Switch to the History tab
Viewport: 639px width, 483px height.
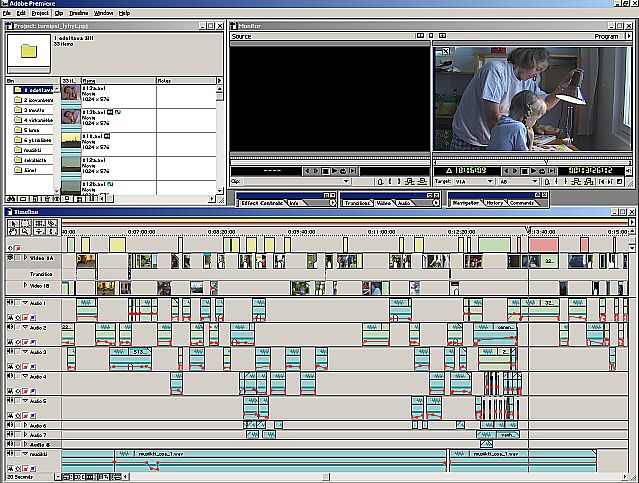493,203
